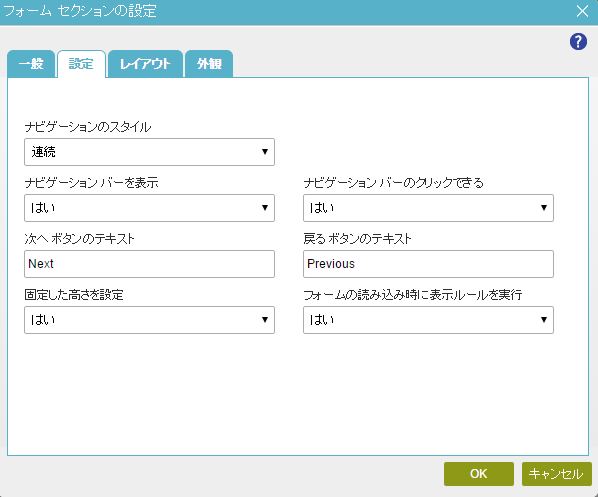
Task: Click the arrow of 固定した高さを設定 select
Action: tap(265, 320)
